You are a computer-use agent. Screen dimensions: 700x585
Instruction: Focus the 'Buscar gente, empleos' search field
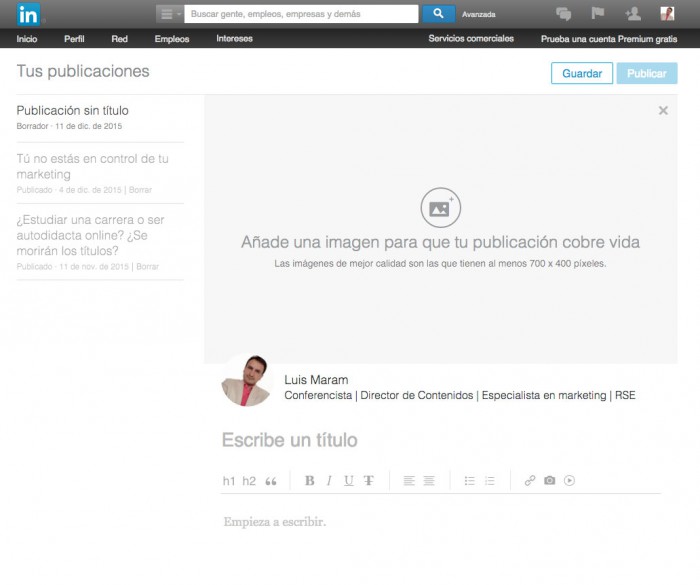click(x=301, y=14)
